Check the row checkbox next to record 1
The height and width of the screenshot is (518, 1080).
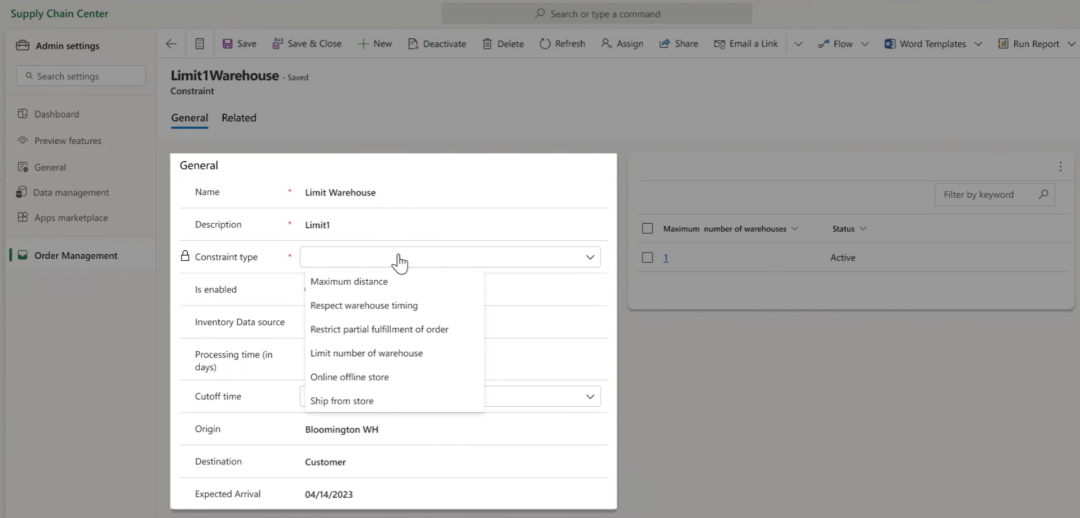[648, 258]
